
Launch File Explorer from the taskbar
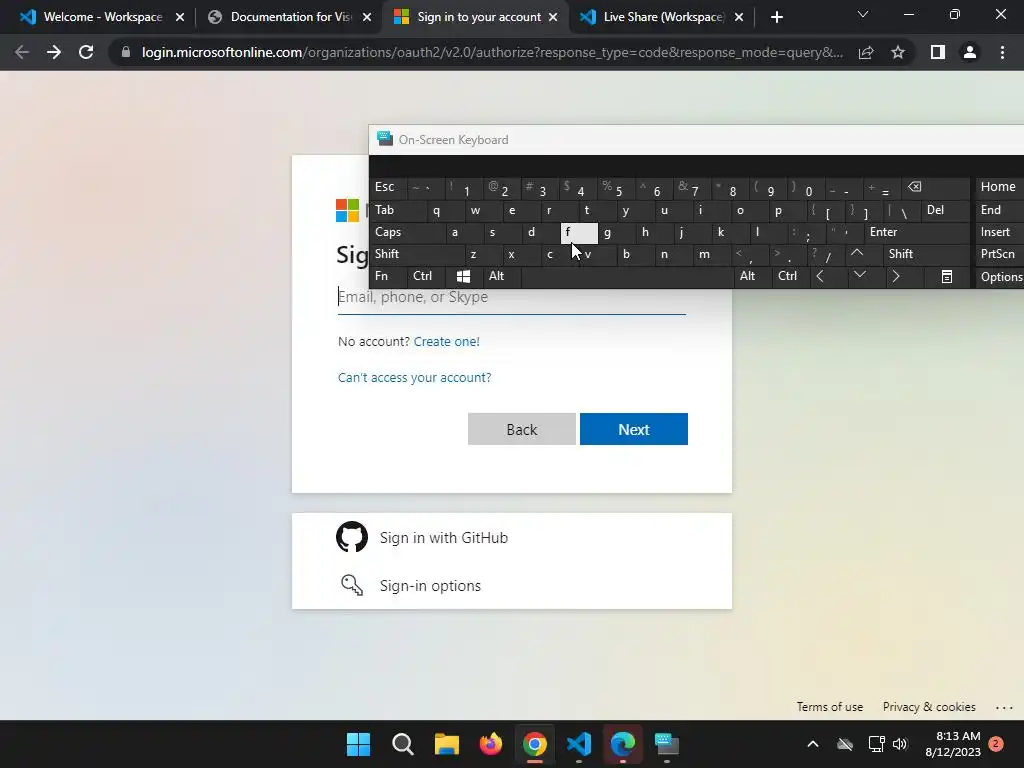447,744
